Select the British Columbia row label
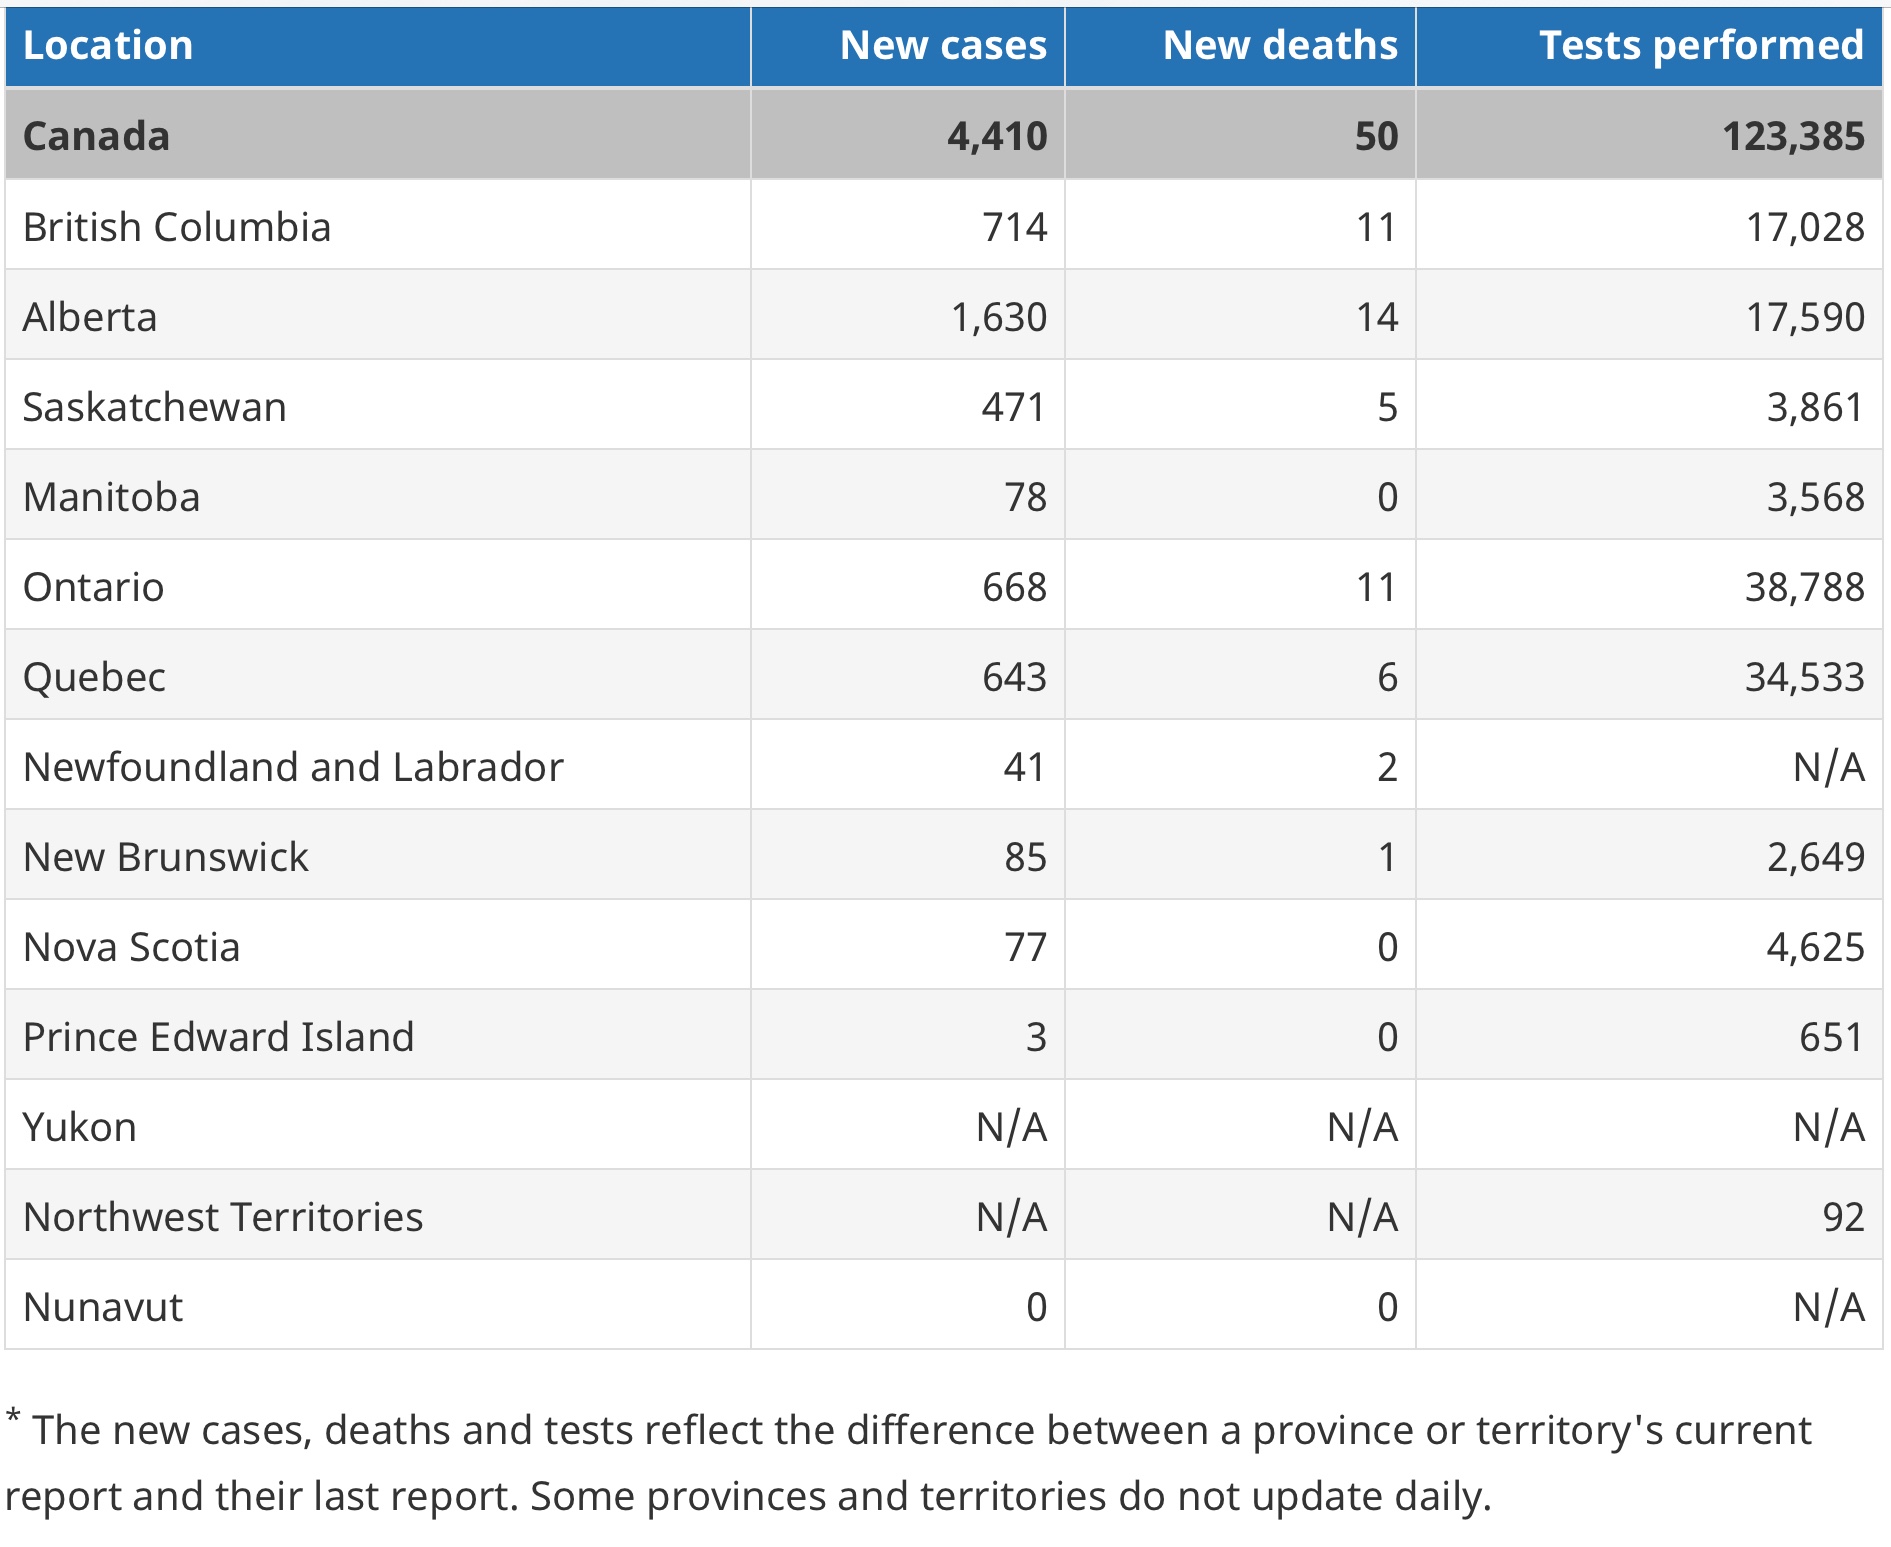Screen dimensions: 1891x1547 tap(177, 227)
